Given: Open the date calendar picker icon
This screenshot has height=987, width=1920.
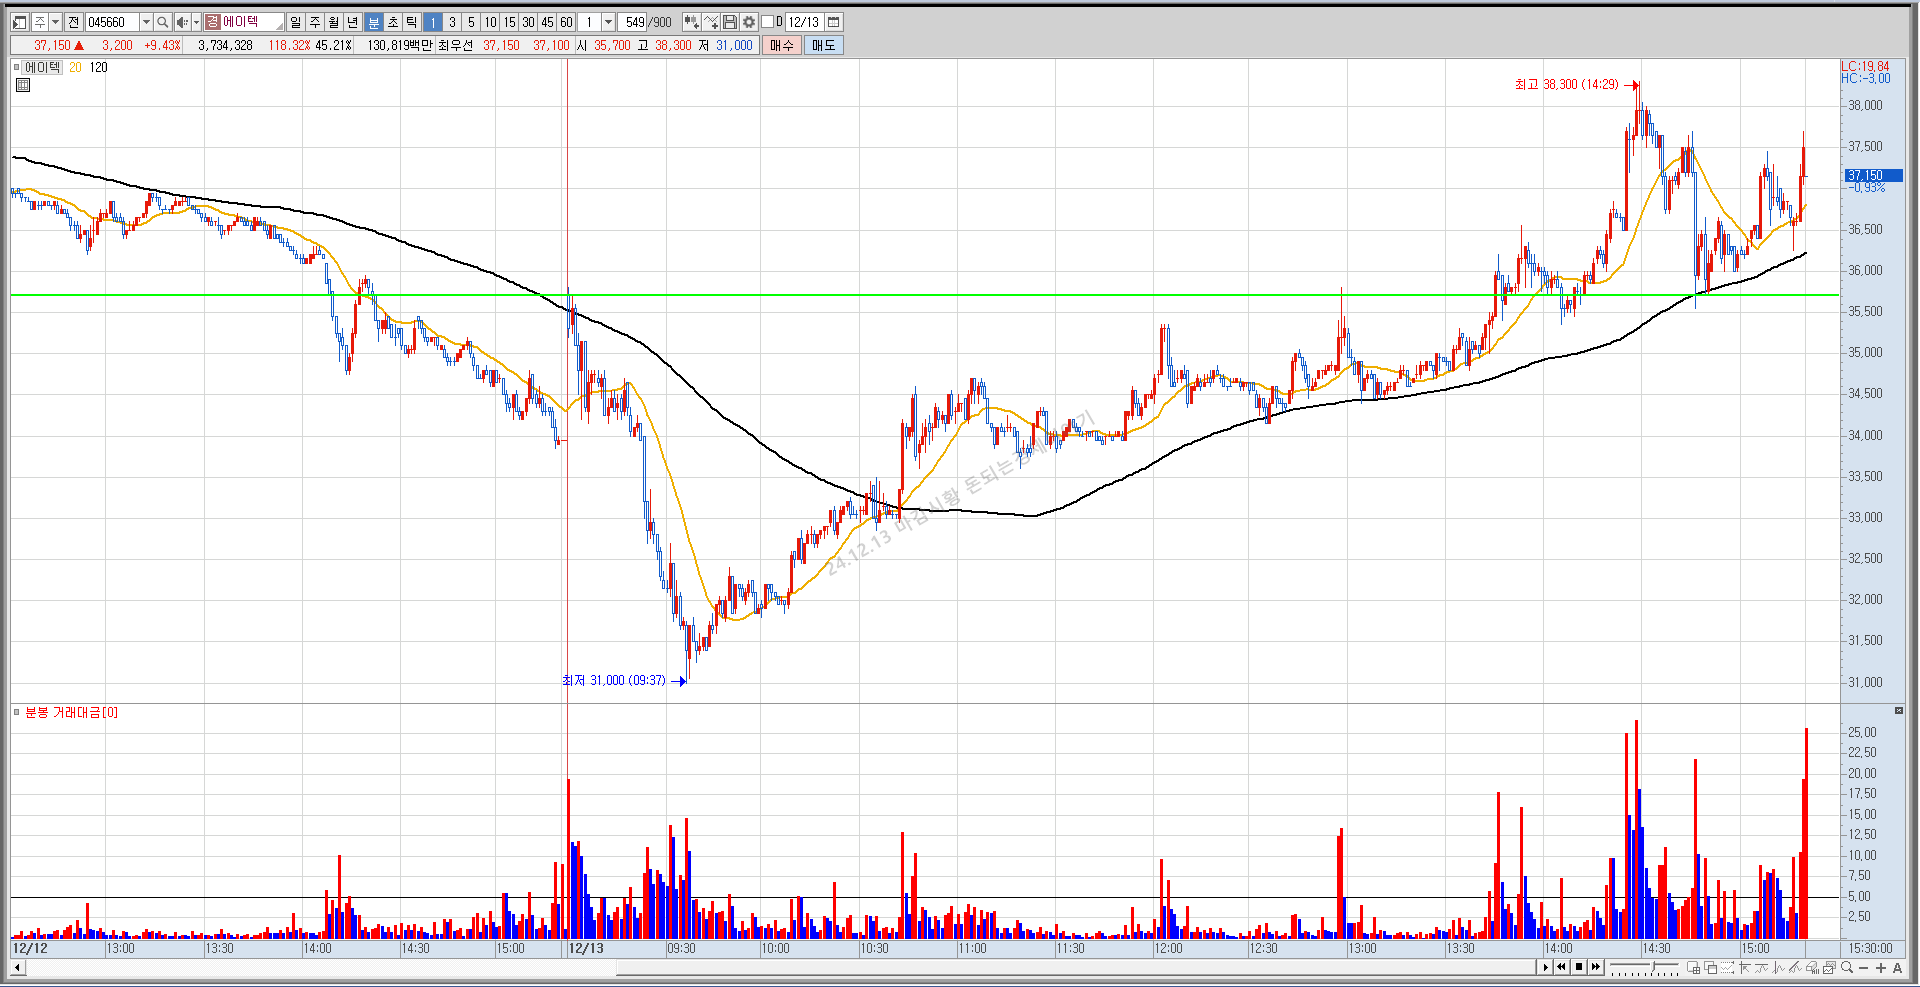Looking at the screenshot, I should (833, 22).
